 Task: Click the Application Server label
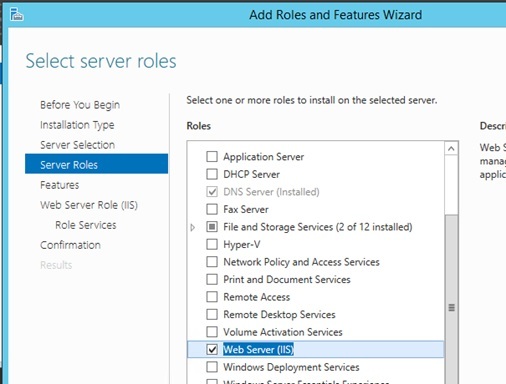(x=264, y=157)
